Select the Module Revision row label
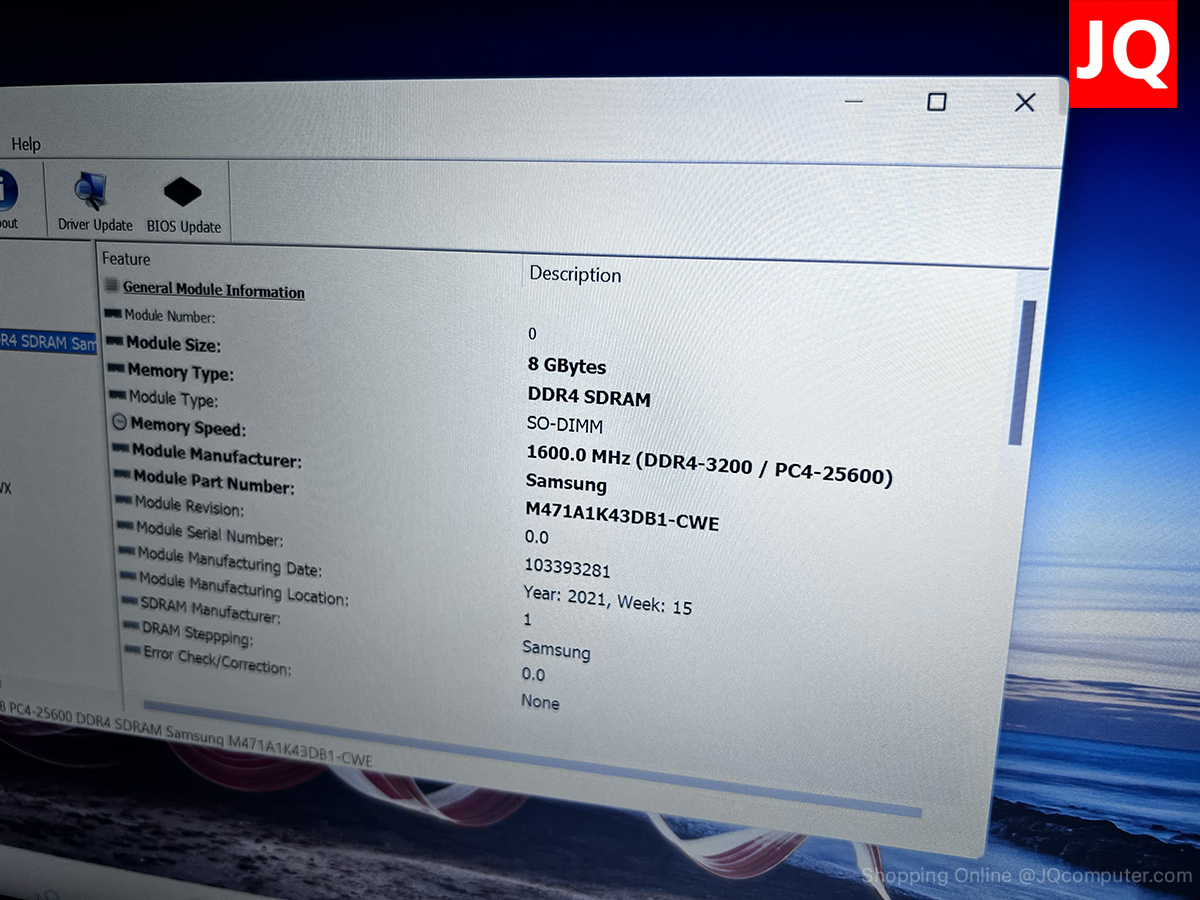The height and width of the screenshot is (900, 1200). pos(190,507)
